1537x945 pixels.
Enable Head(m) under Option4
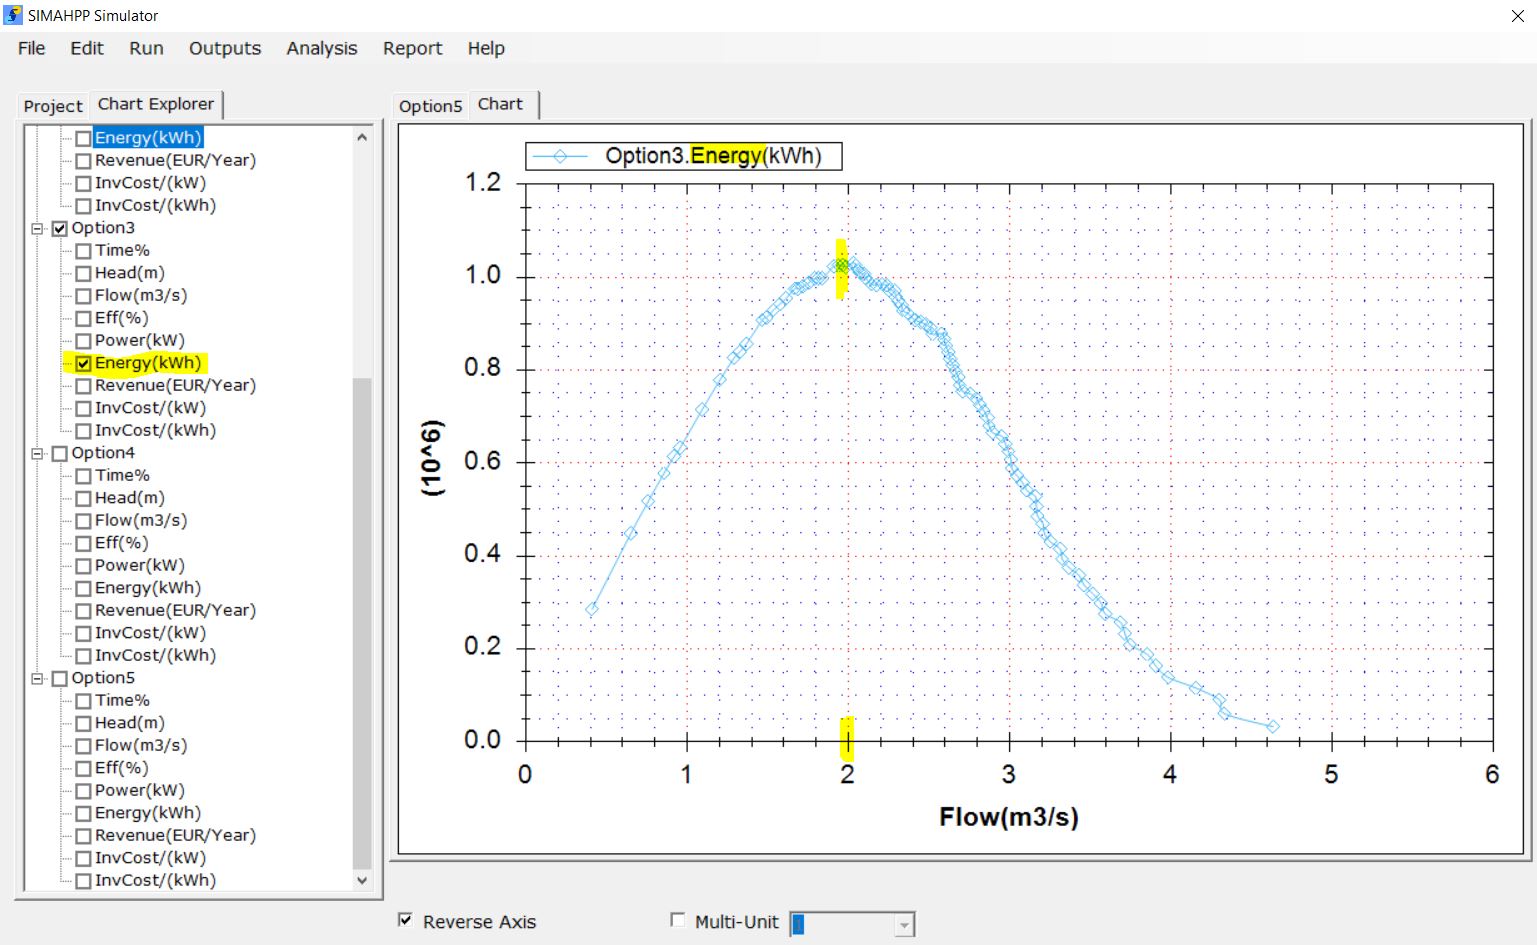pos(84,499)
